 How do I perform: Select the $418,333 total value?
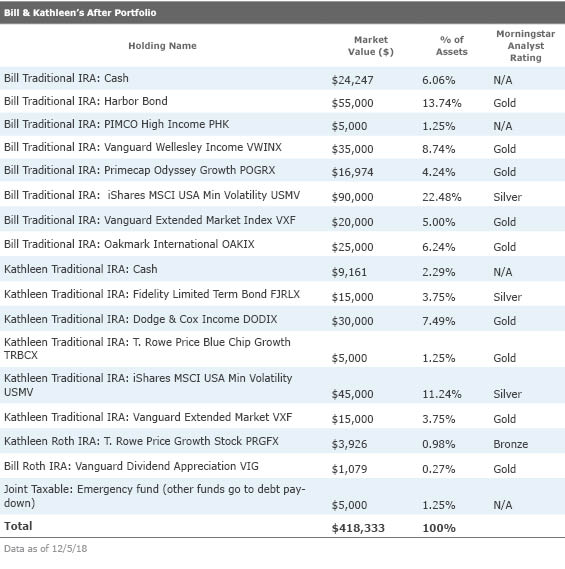coord(358,528)
